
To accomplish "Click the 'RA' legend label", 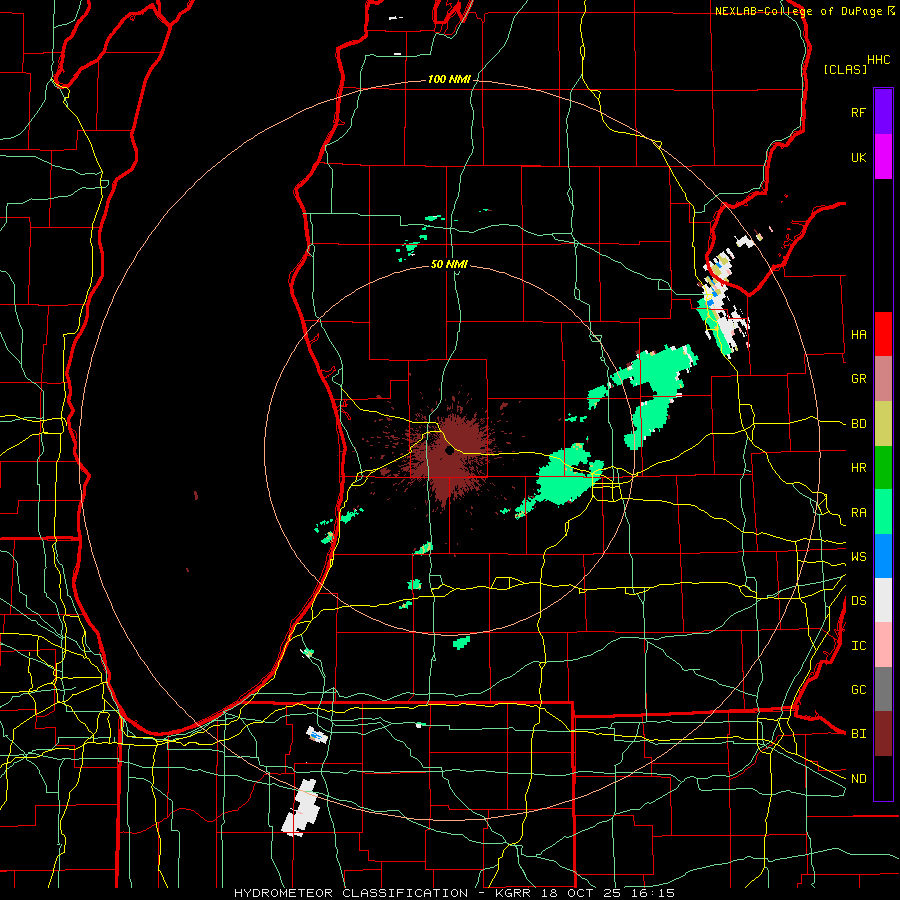I will (x=858, y=513).
